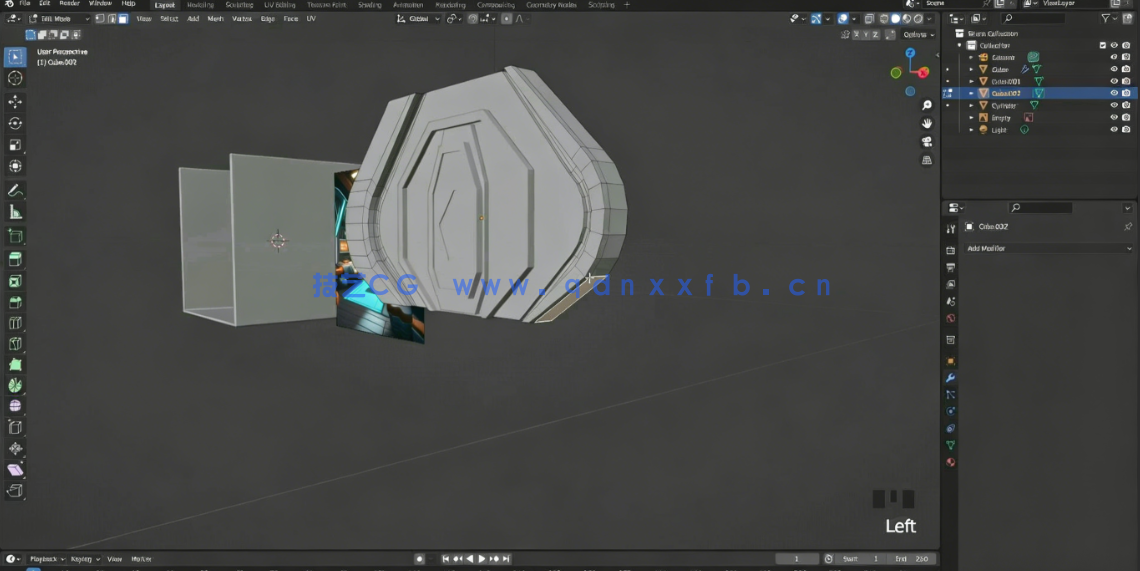Activate the Rotate tool
Screen dimensions: 1140x571
point(15,124)
